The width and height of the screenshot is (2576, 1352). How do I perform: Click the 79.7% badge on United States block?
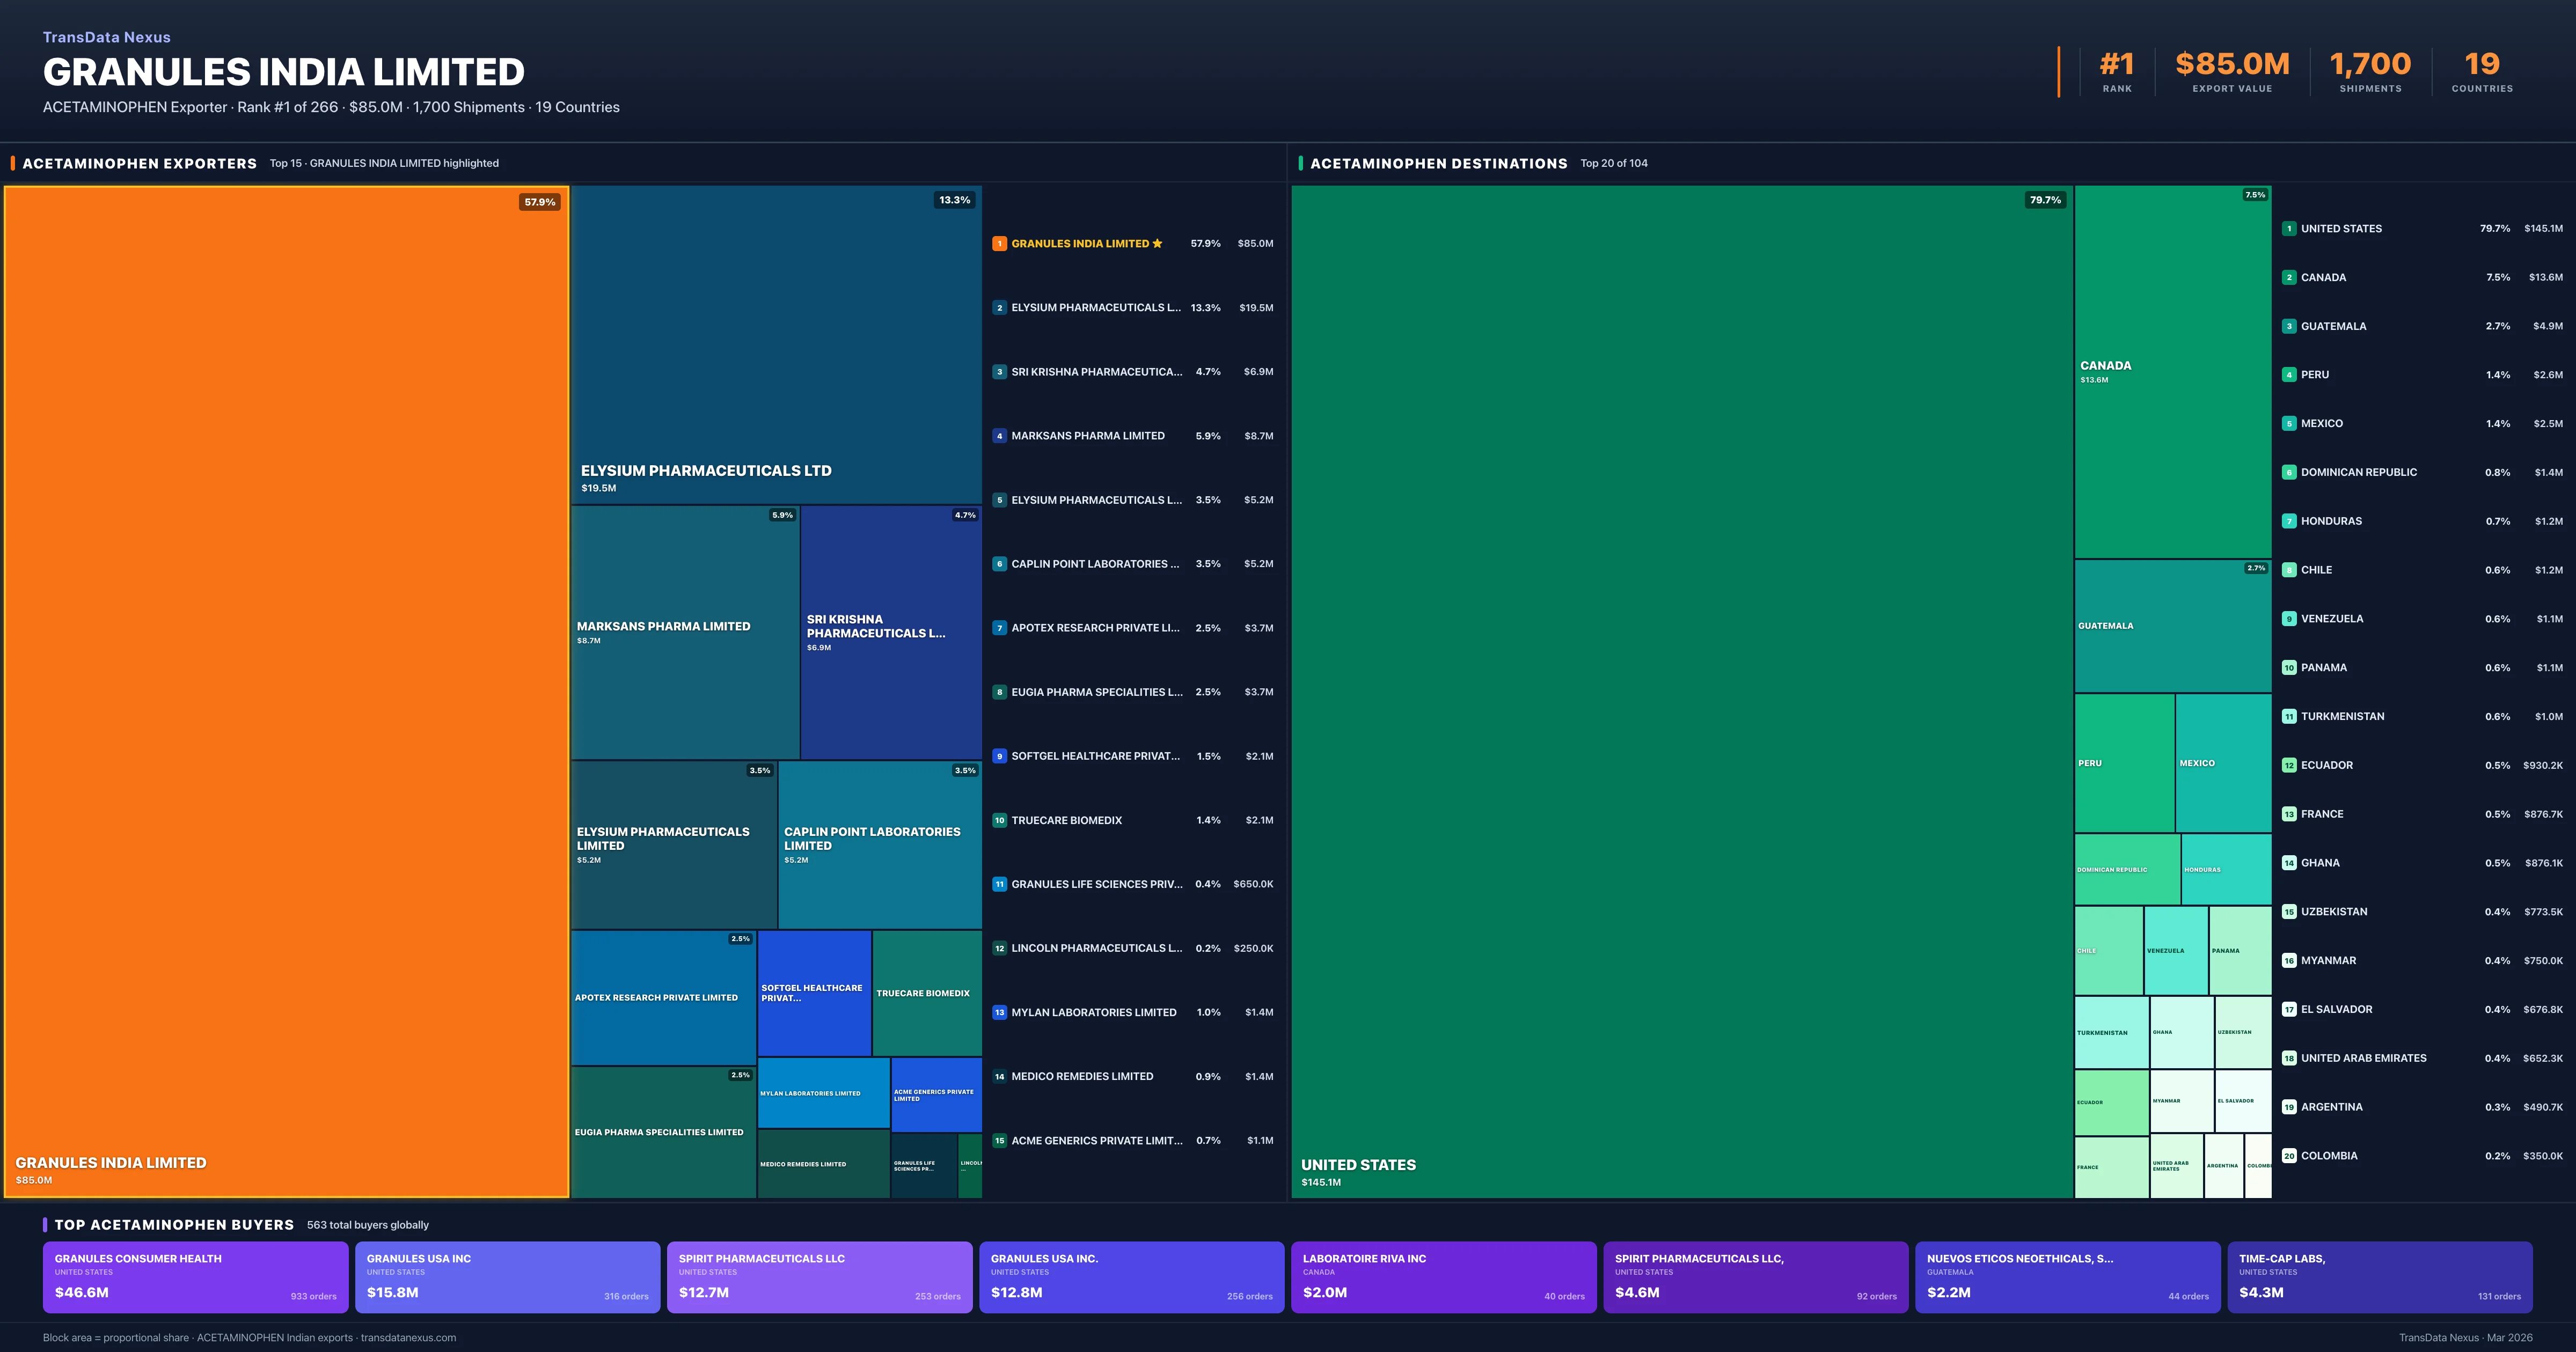point(2045,200)
